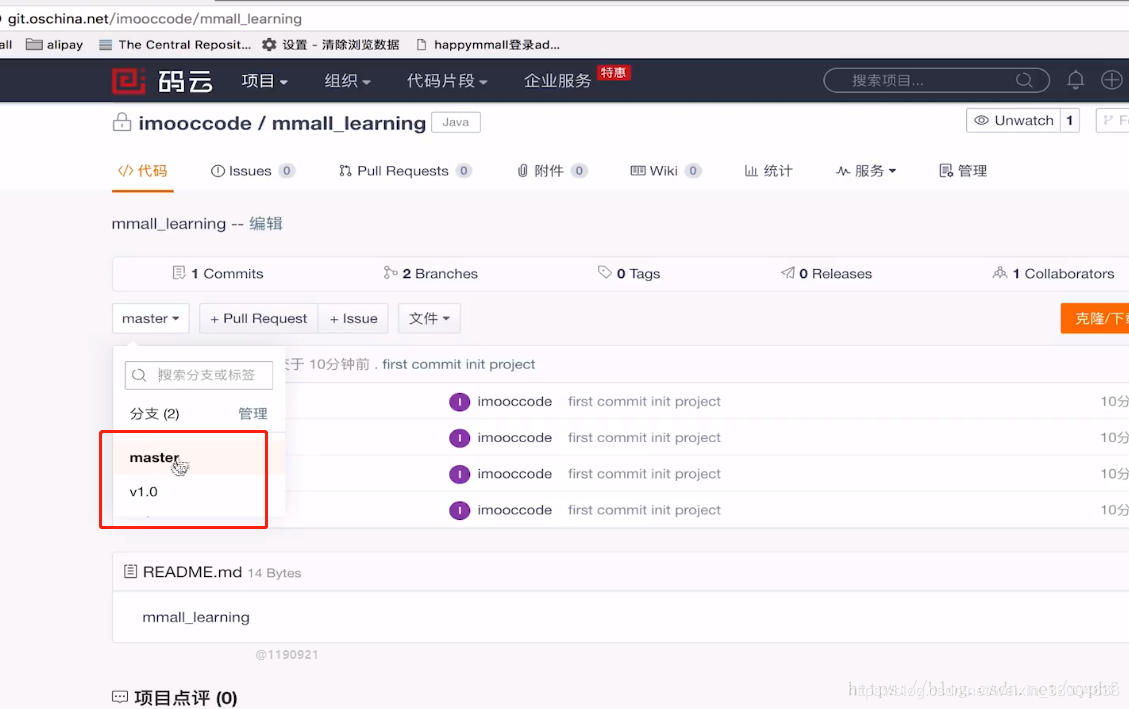Image resolution: width=1129 pixels, height=709 pixels.
Task: Select the master branch in dropdown list
Action: [x=199, y=458]
